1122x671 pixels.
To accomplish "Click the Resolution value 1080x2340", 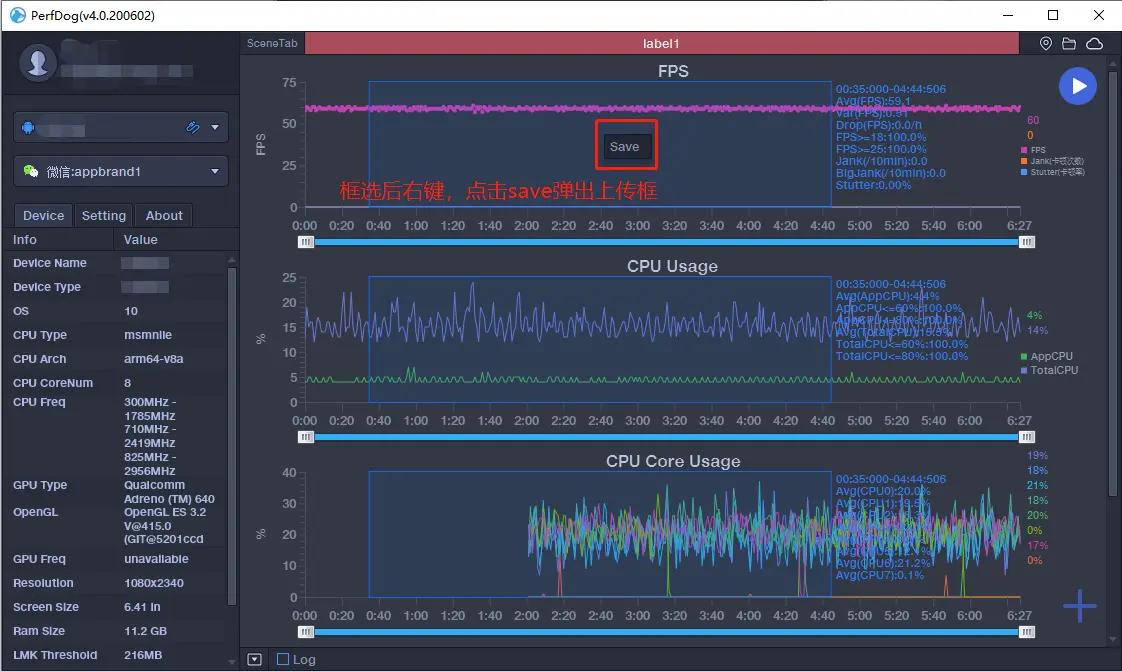I will (154, 583).
